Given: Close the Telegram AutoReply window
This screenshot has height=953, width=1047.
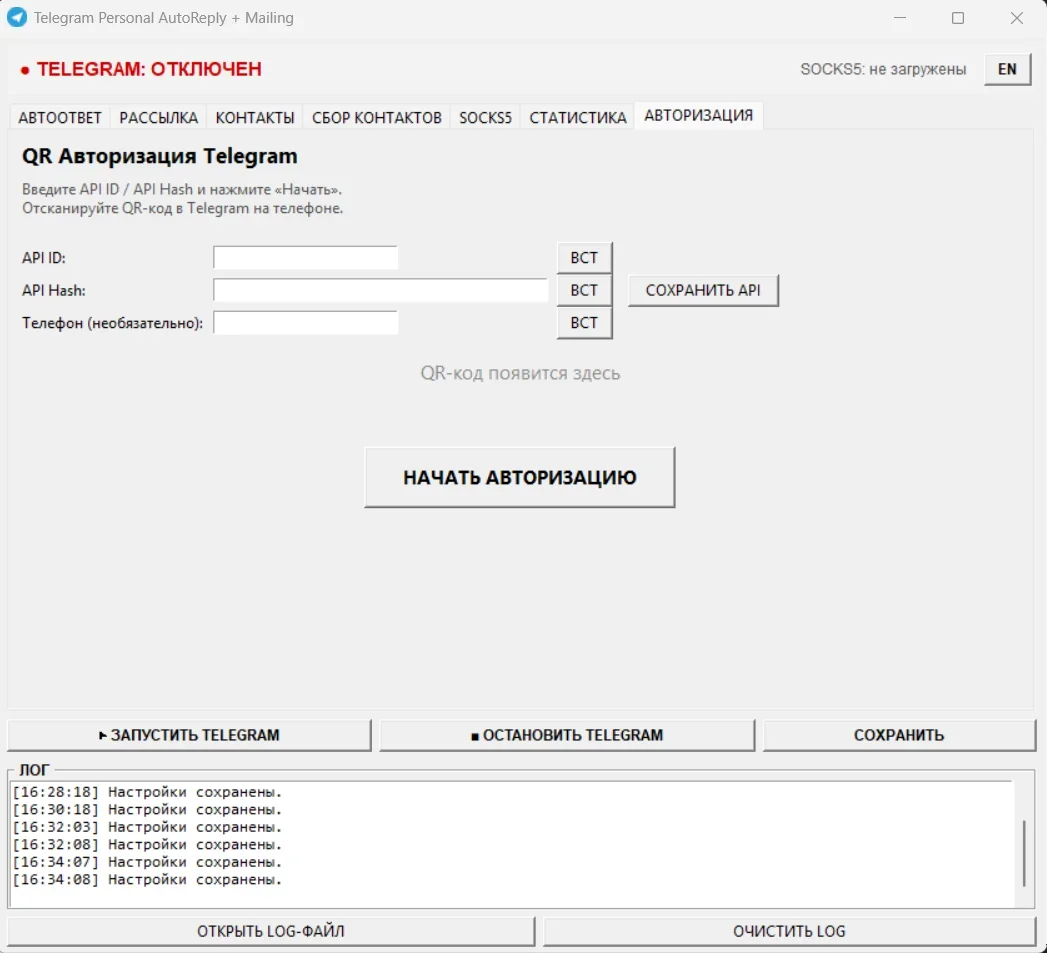Looking at the screenshot, I should [1016, 18].
